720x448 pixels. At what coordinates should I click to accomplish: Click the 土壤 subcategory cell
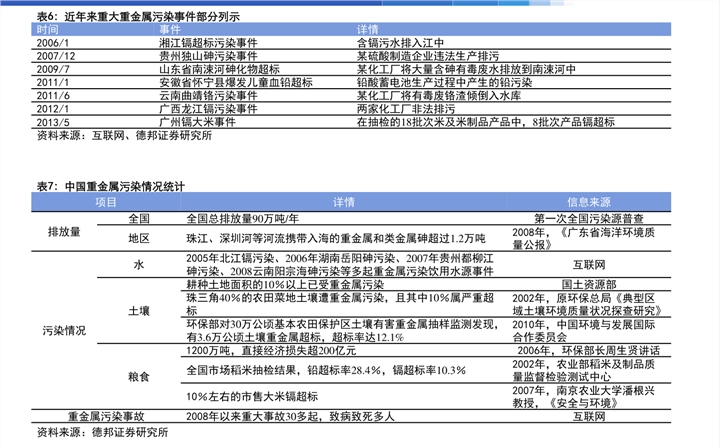pos(139,311)
